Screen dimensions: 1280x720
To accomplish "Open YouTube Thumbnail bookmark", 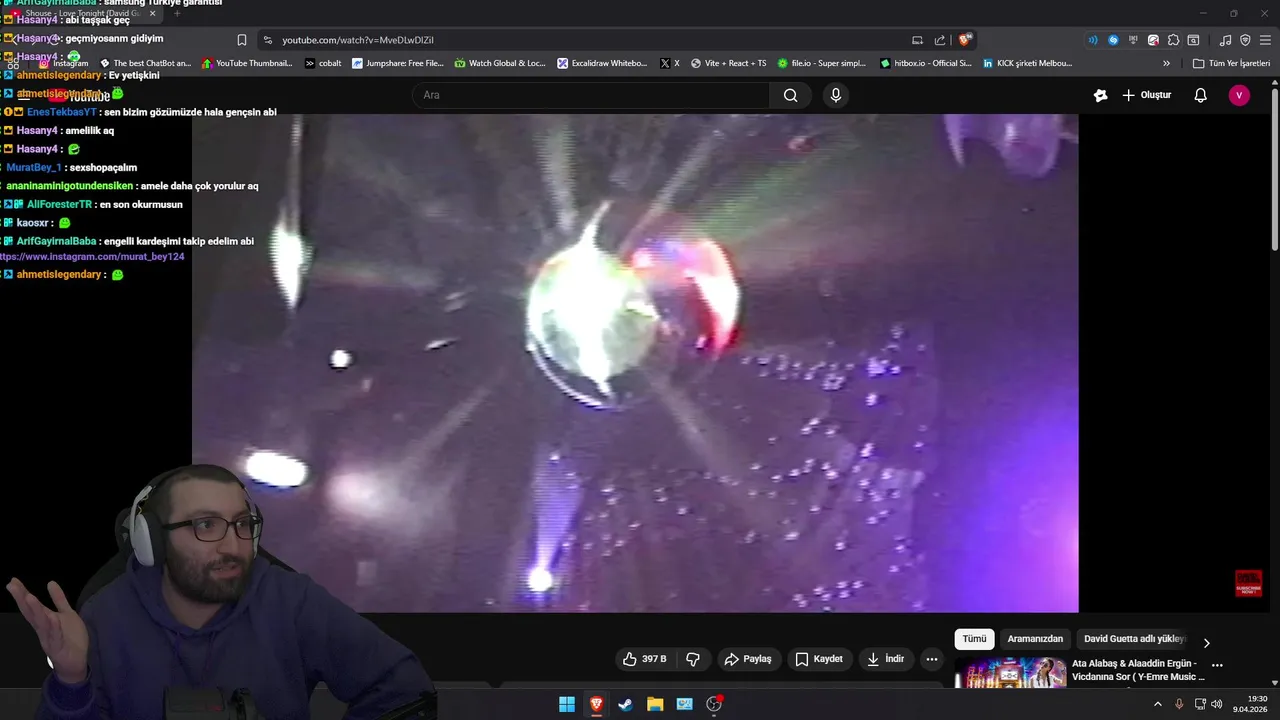I will [x=247, y=63].
